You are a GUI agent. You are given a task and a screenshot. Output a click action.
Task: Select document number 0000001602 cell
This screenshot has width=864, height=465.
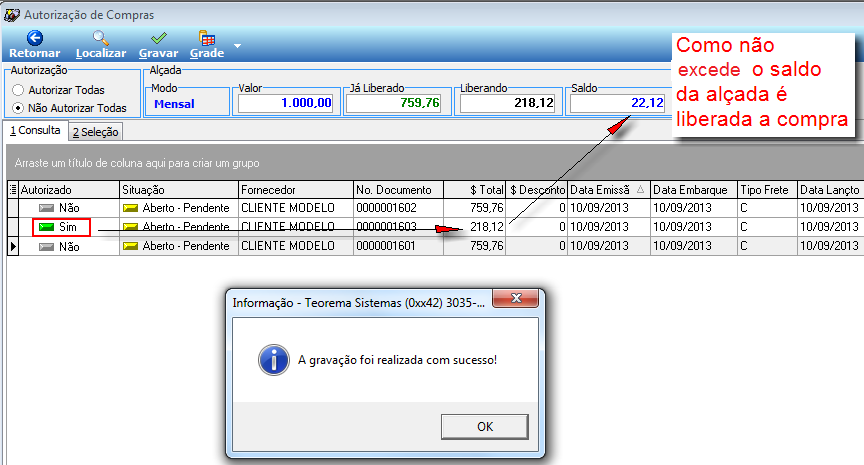(398, 208)
